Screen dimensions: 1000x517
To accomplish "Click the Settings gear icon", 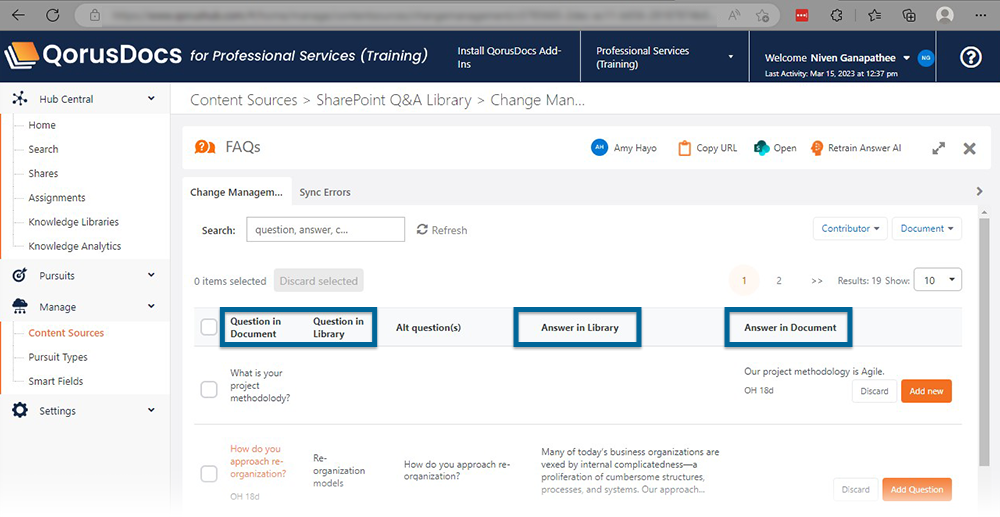I will pyautogui.click(x=20, y=411).
